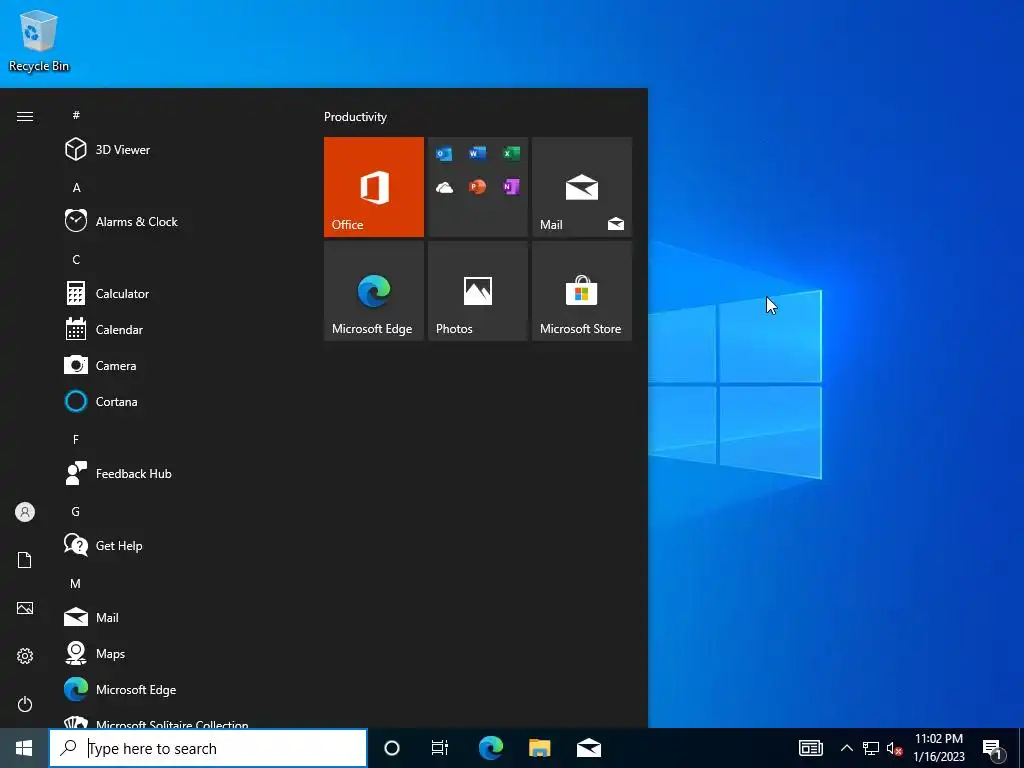Launch Alarms & Clock app

tap(176, 221)
